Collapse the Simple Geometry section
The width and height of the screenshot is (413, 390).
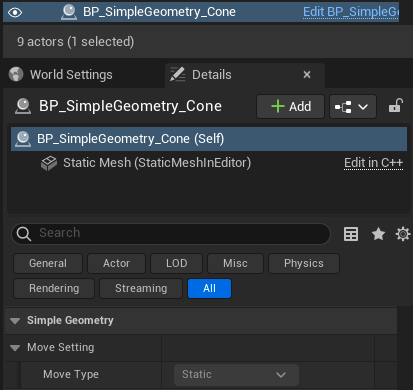[x=15, y=321]
